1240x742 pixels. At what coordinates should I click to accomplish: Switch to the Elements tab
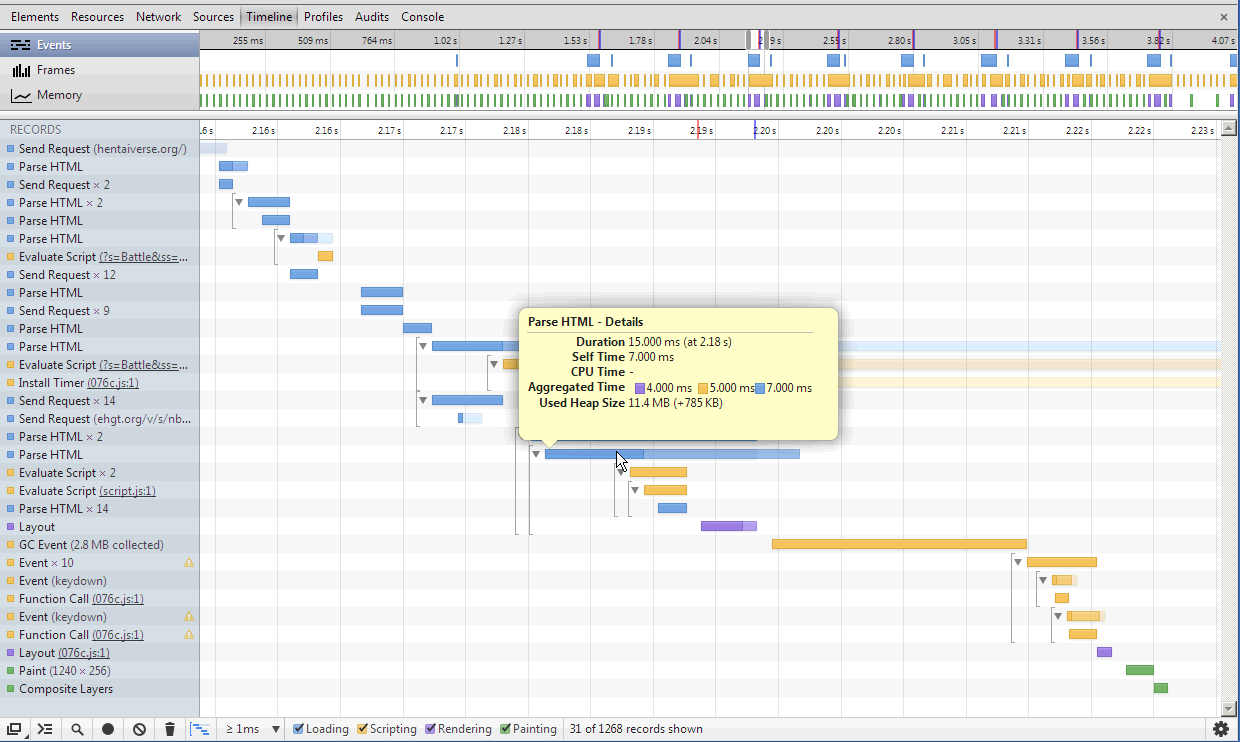(35, 17)
